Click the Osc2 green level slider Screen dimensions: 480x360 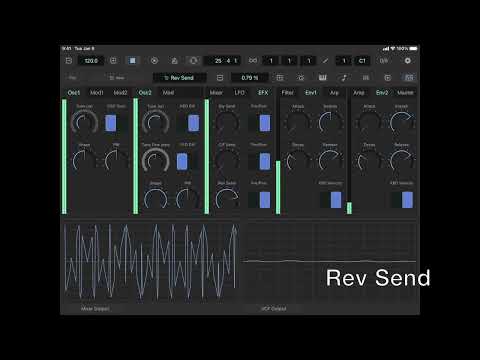pos(136,156)
